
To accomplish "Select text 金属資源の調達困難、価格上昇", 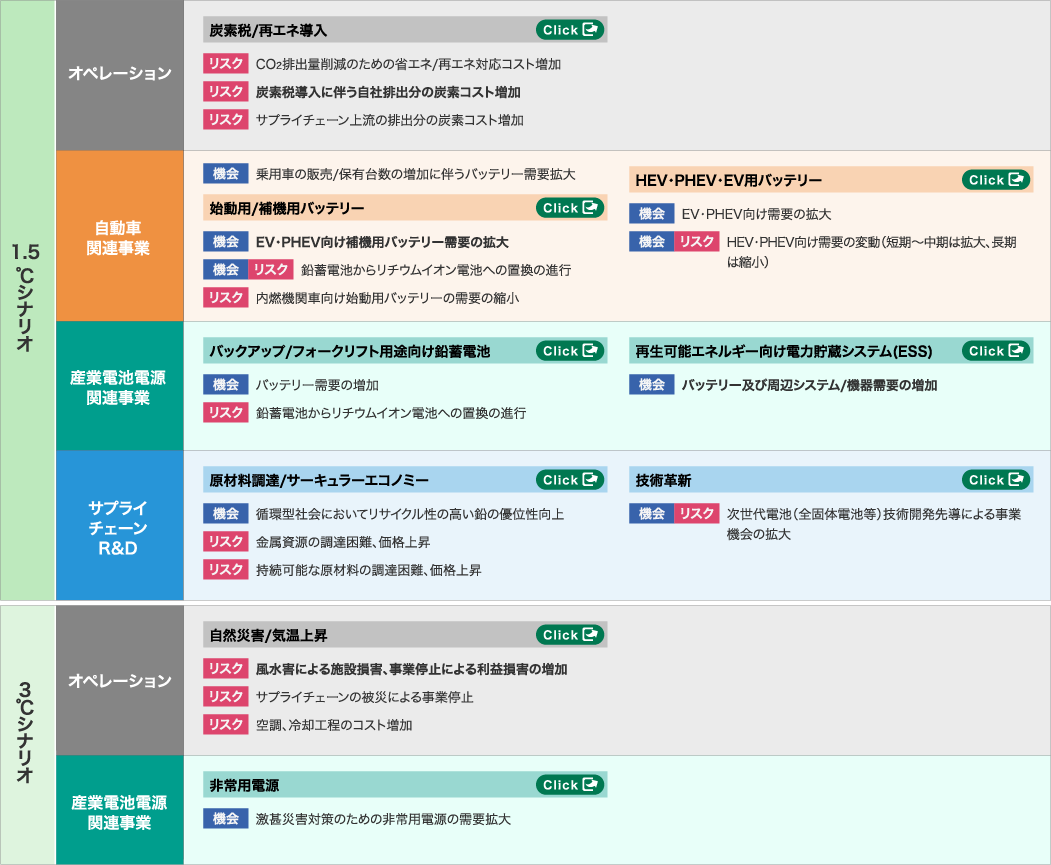I will click(343, 543).
